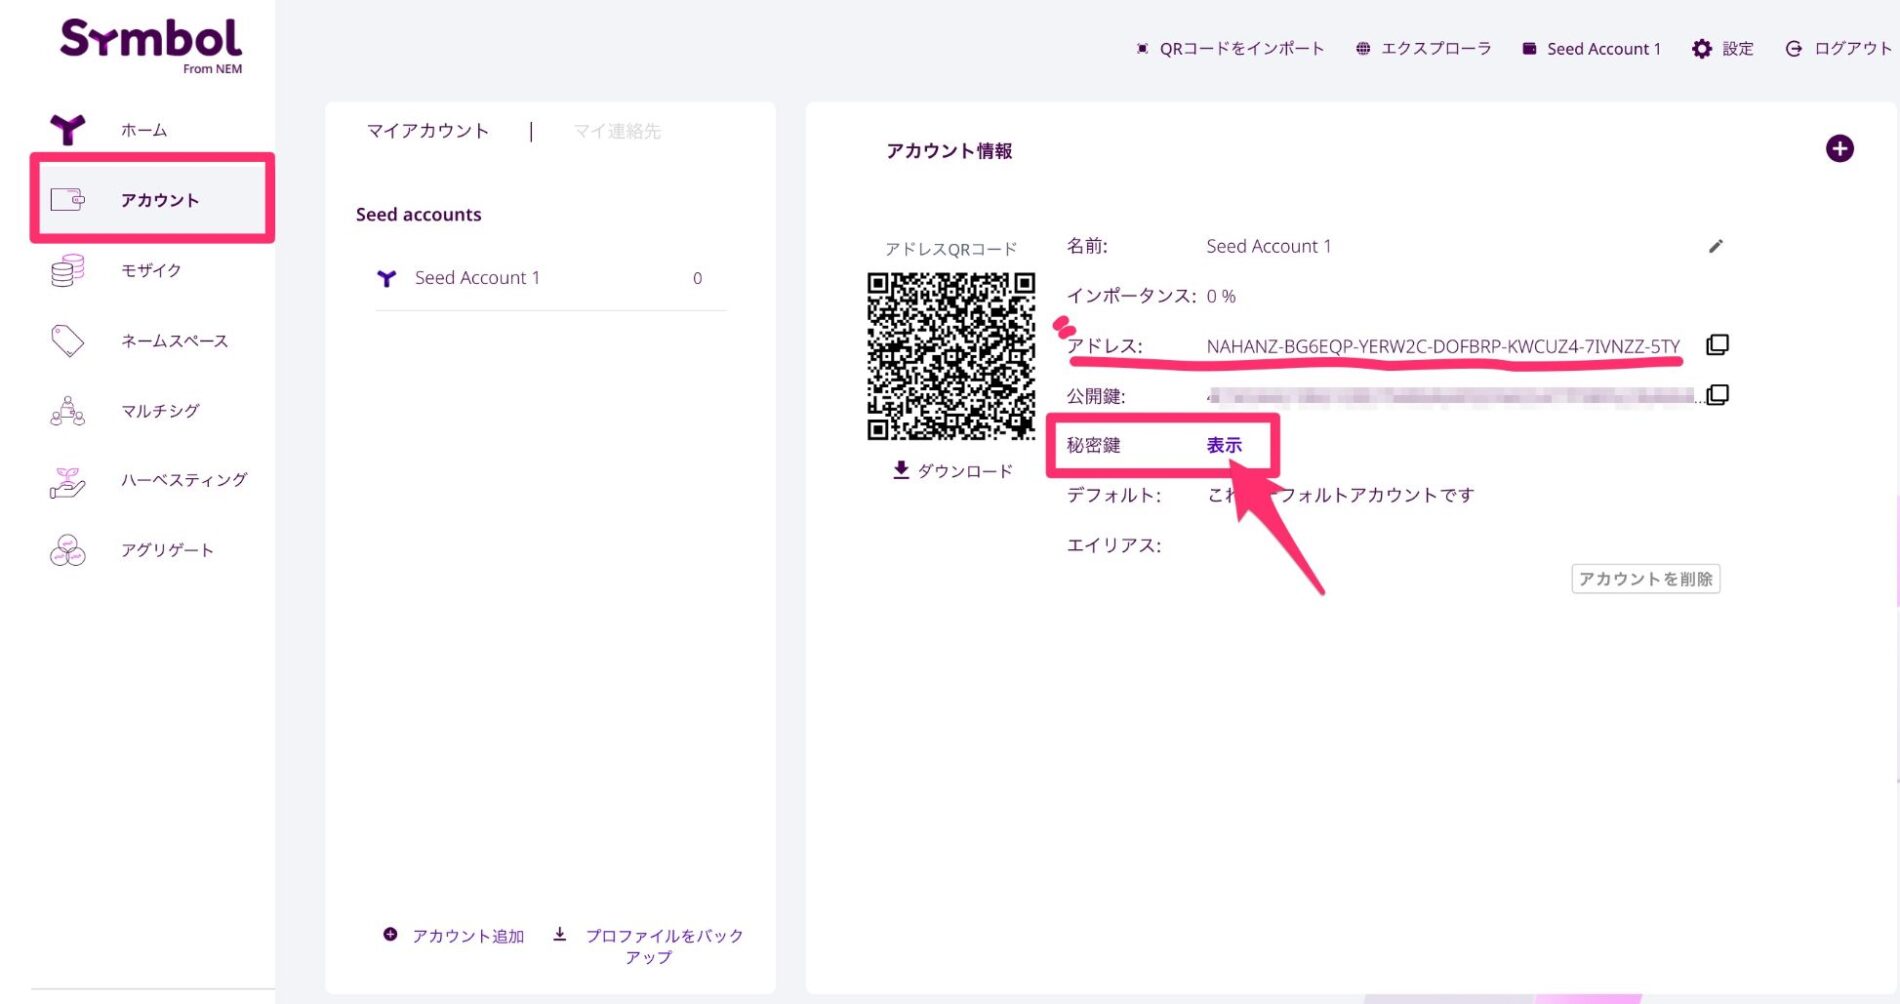Click the QR import icon in top bar

click(1142, 49)
